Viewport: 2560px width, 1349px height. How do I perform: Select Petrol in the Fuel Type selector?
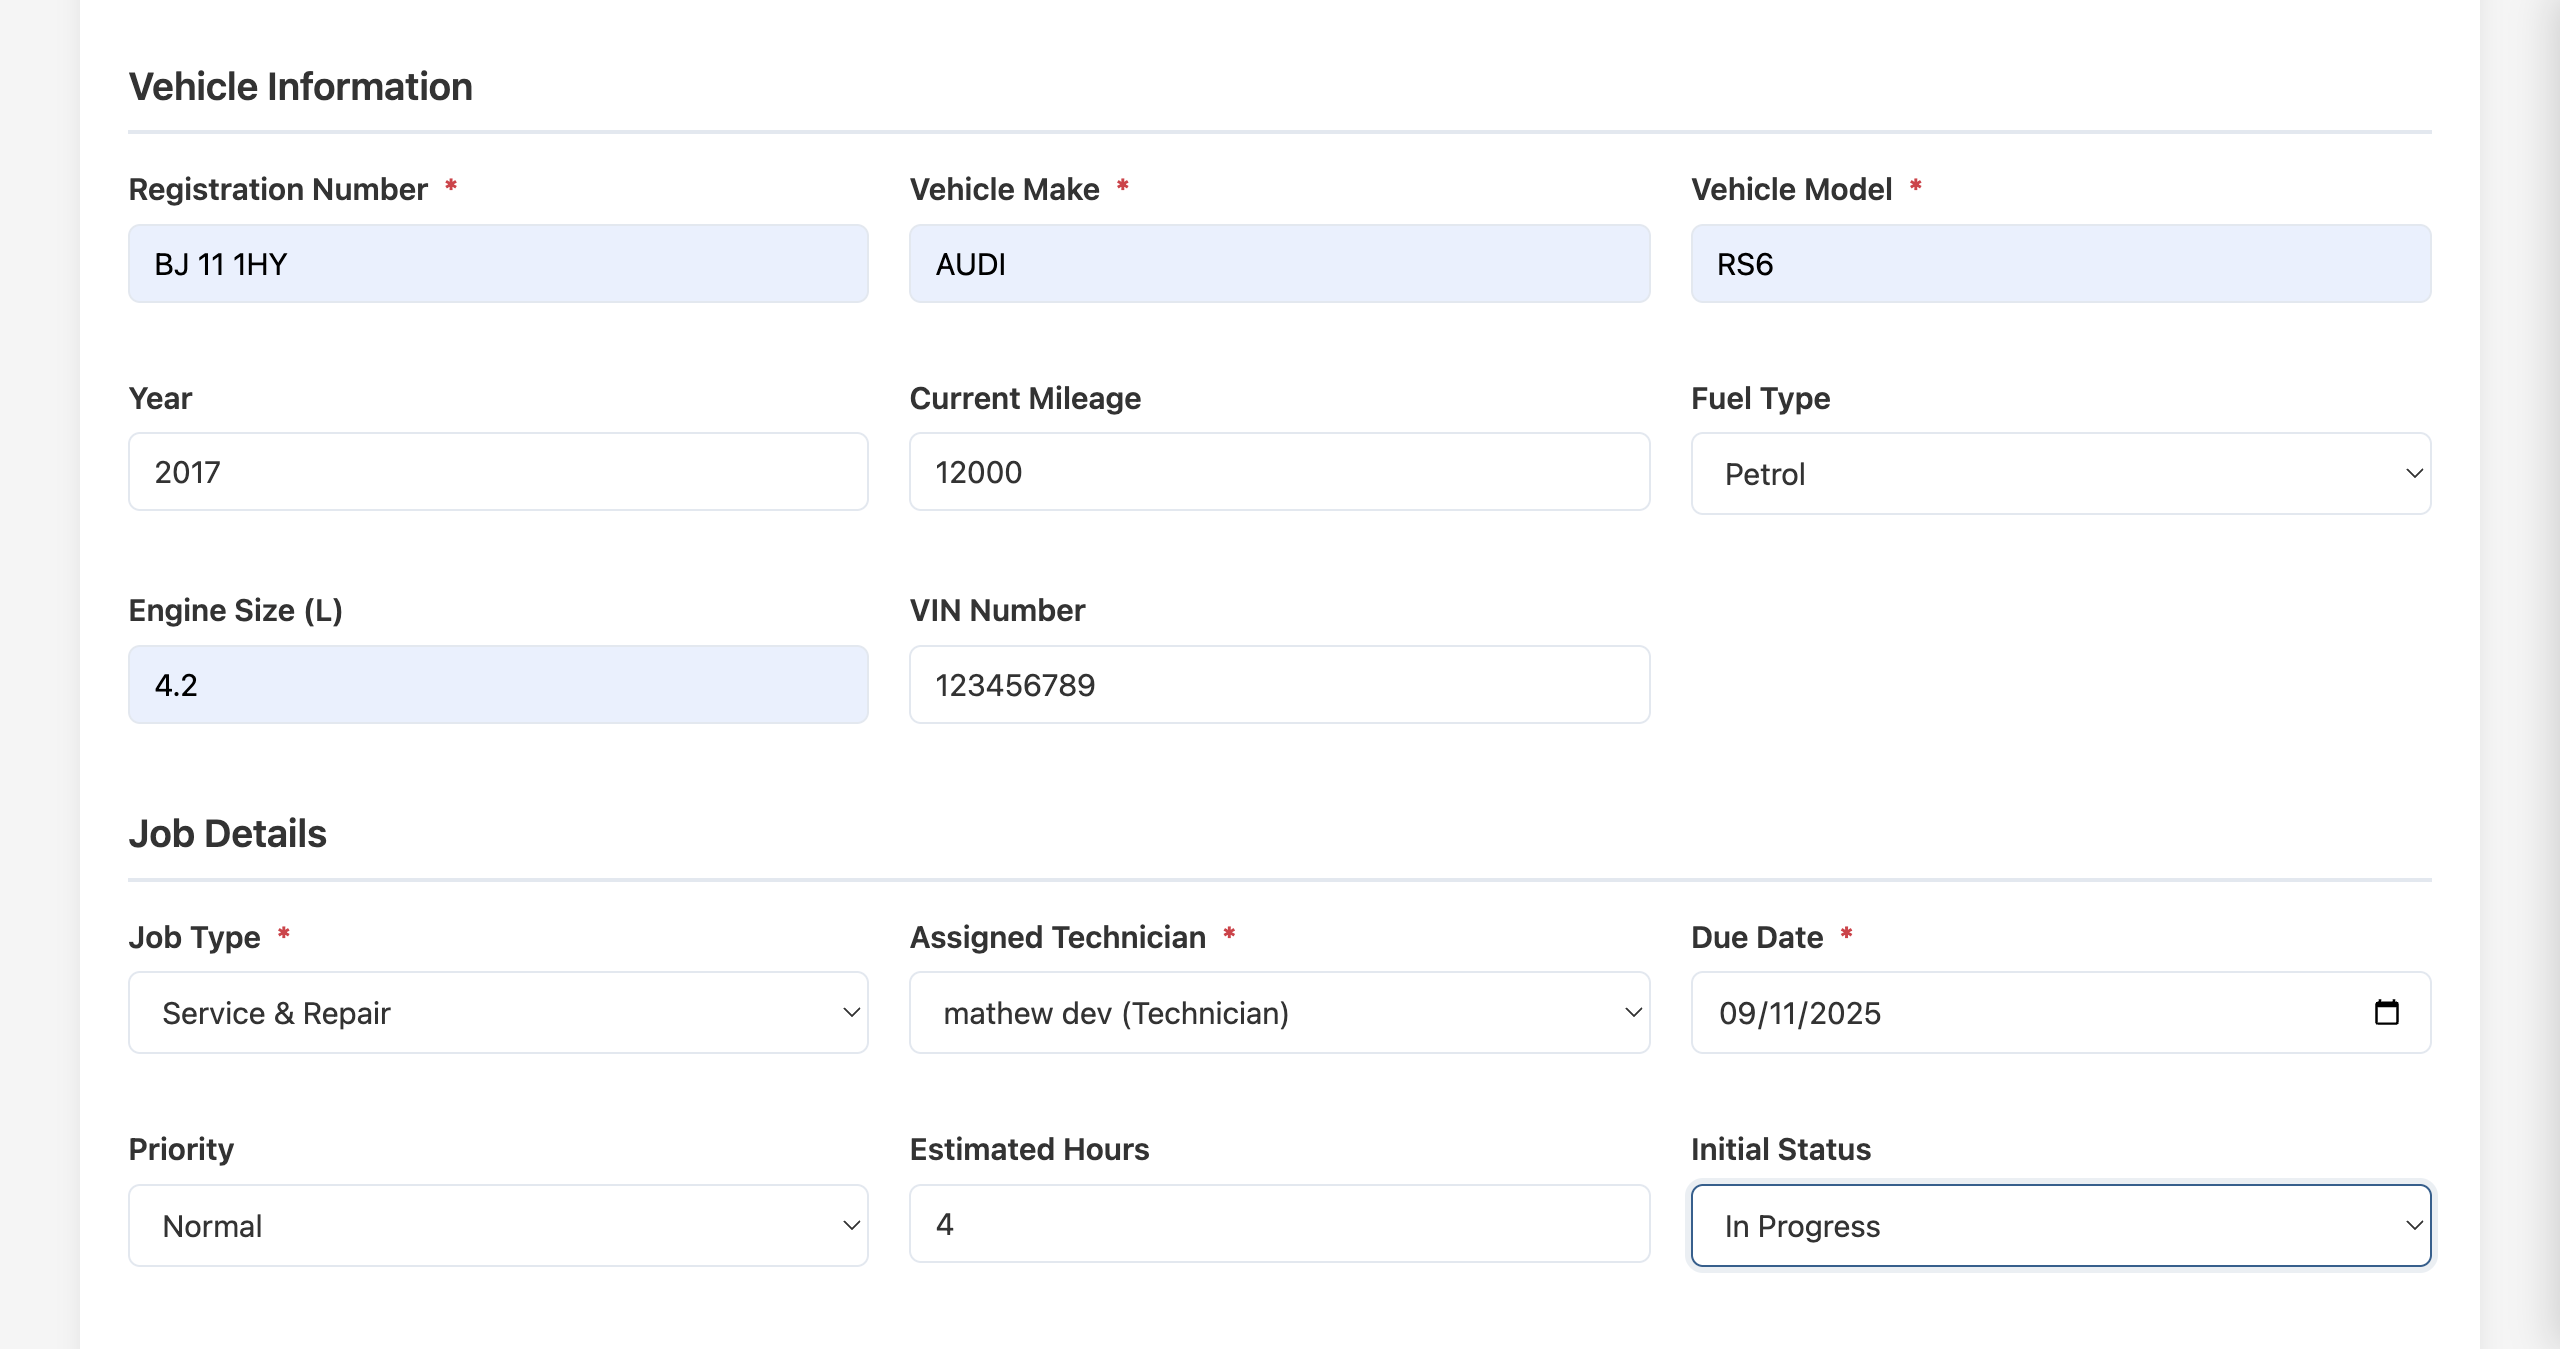click(x=2060, y=473)
